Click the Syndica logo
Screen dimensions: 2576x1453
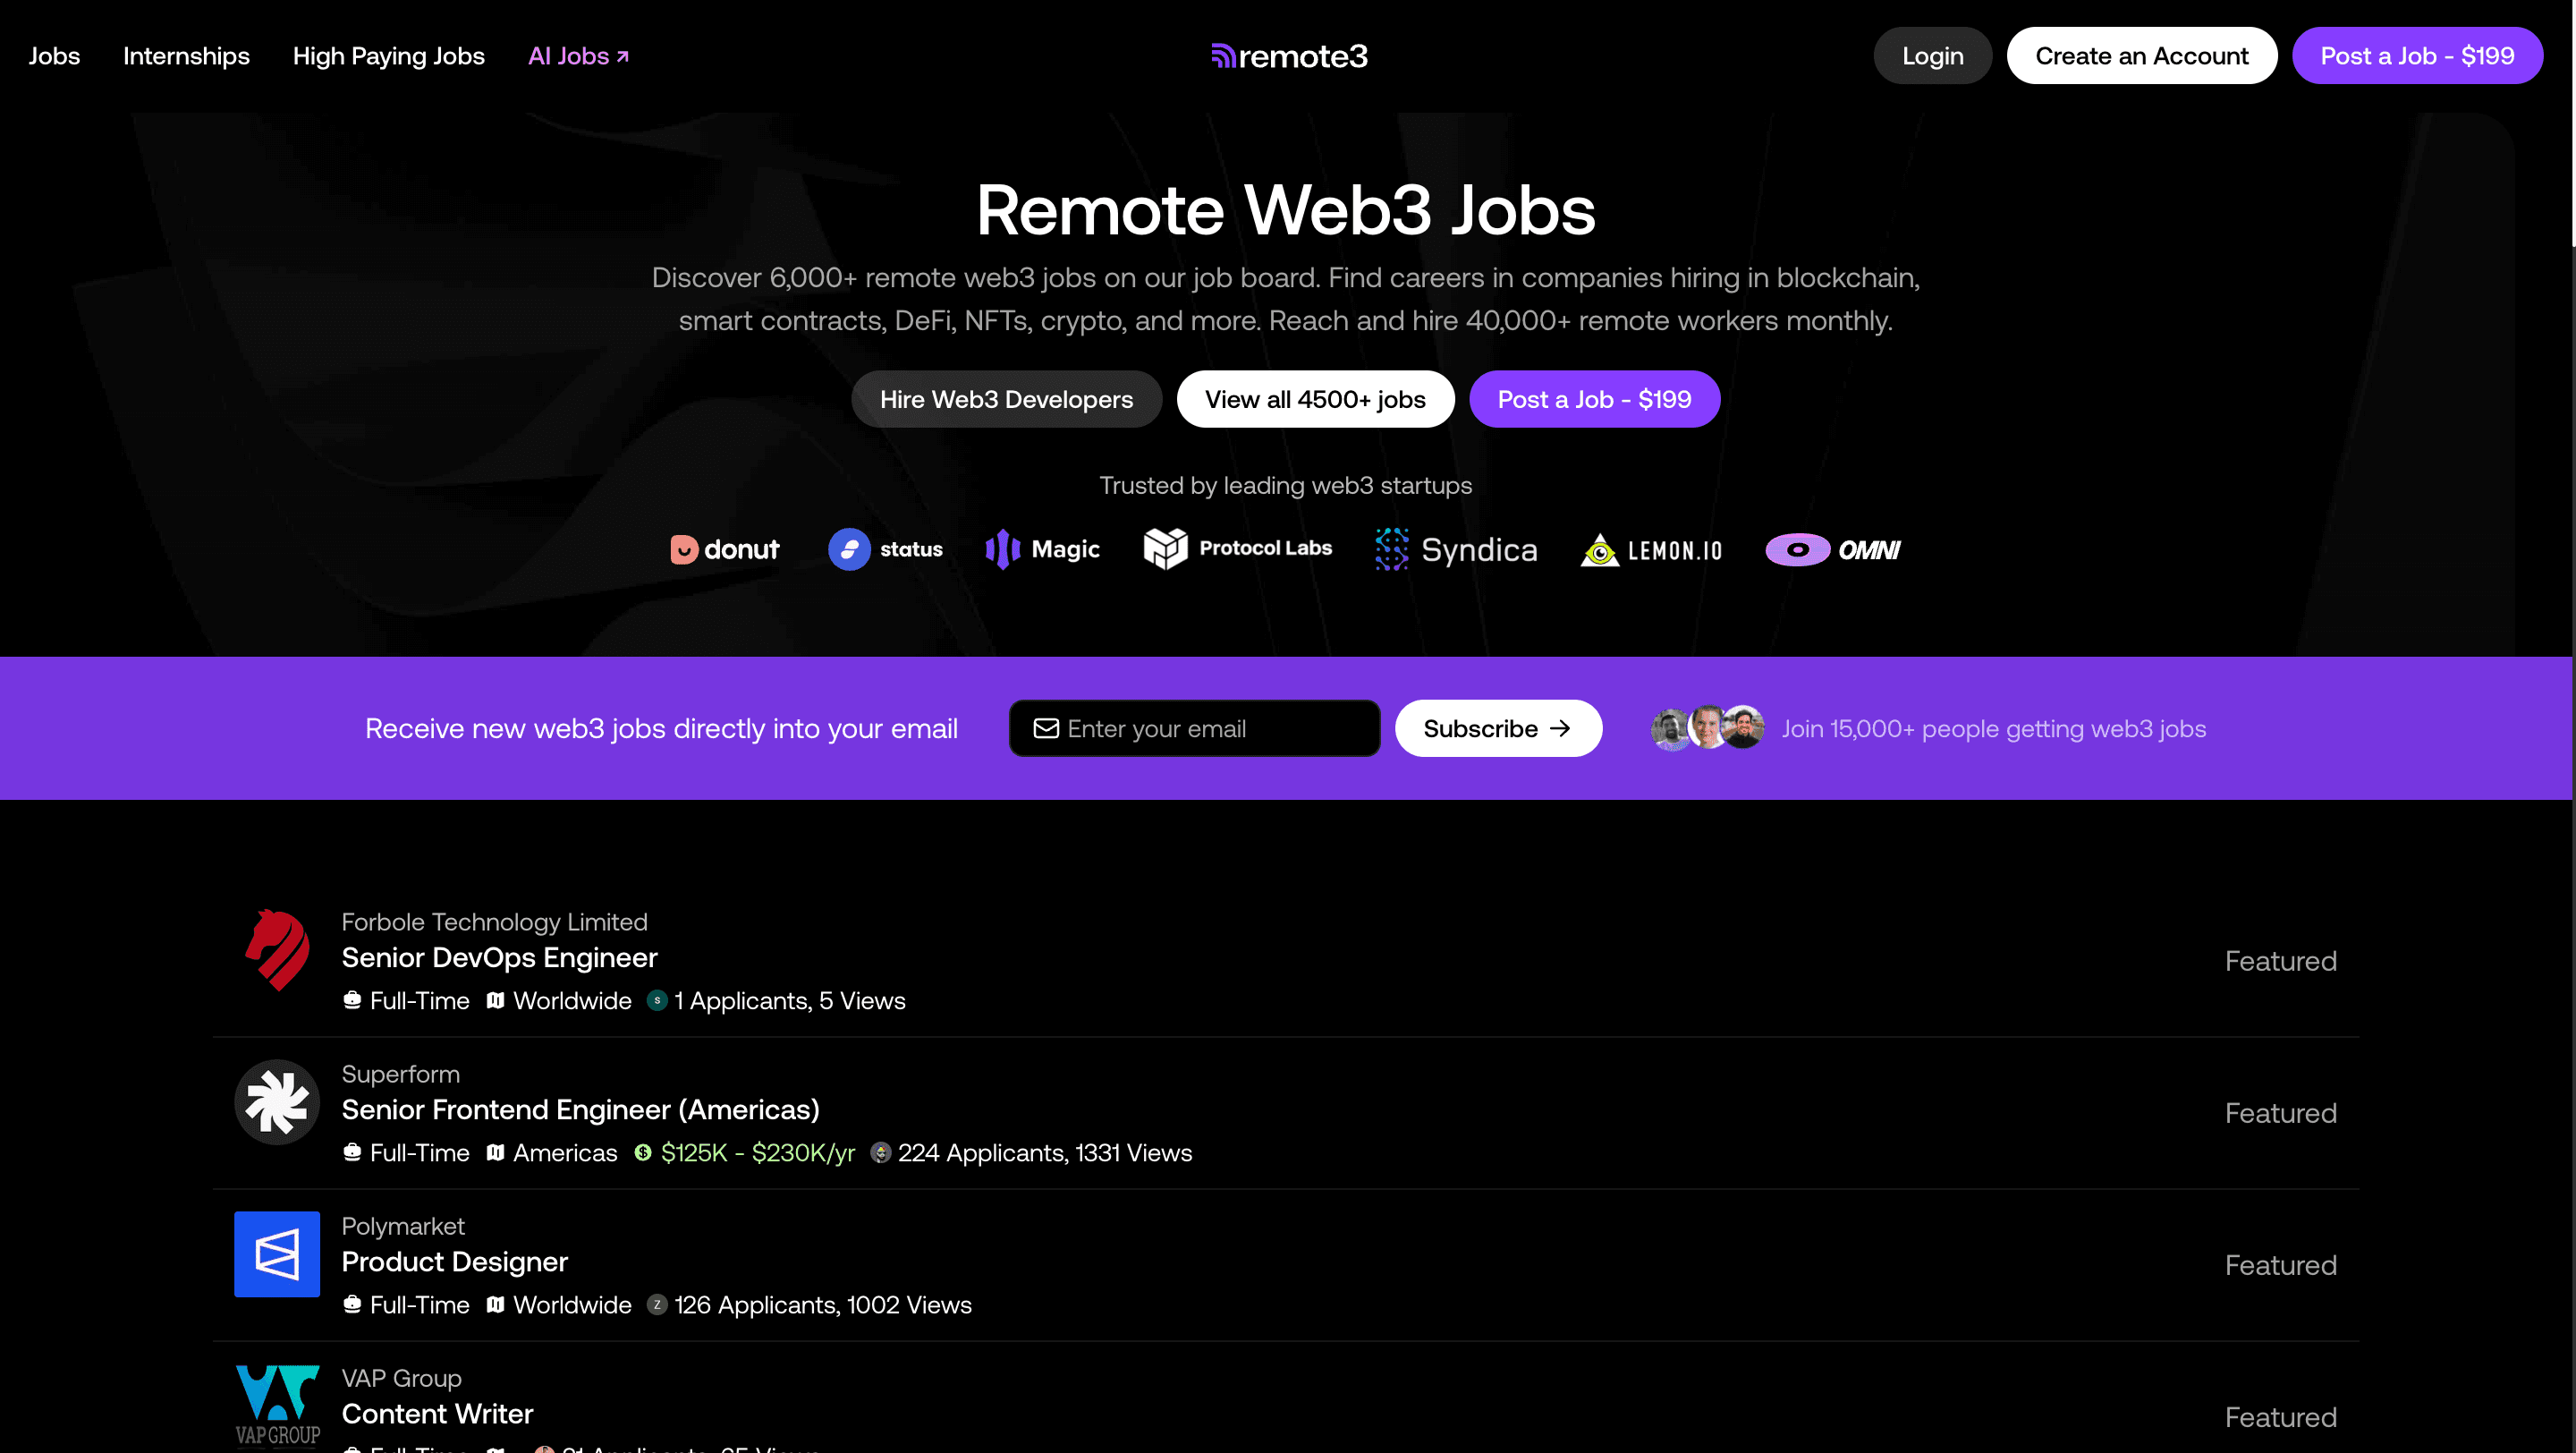click(x=1456, y=549)
